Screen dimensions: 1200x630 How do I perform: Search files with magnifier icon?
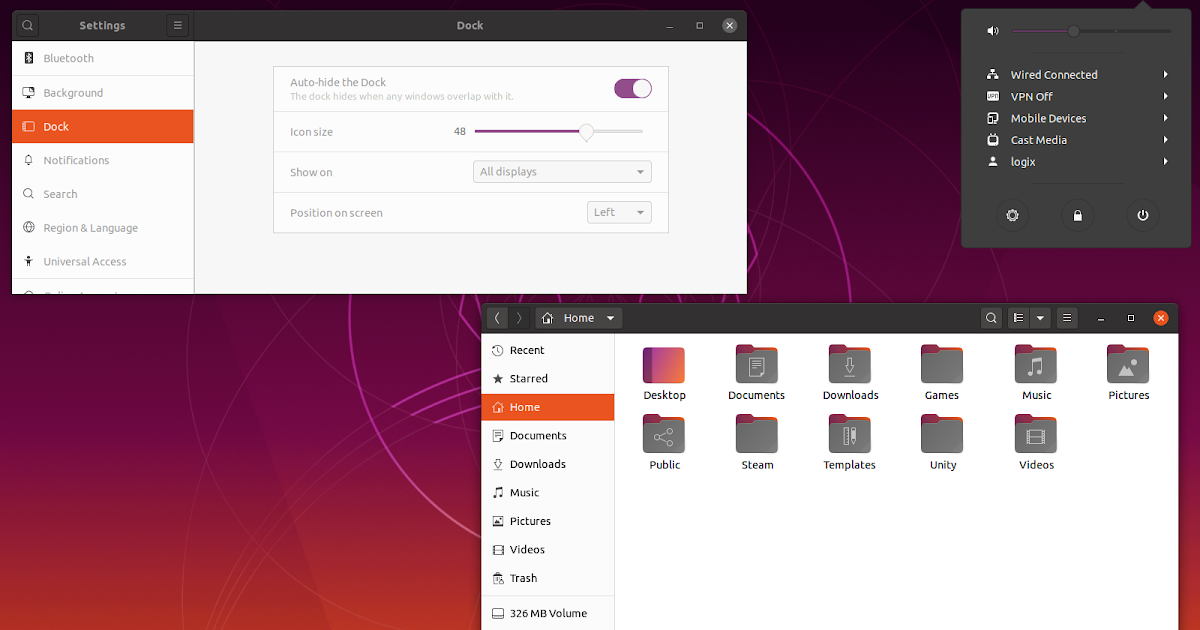click(x=991, y=318)
